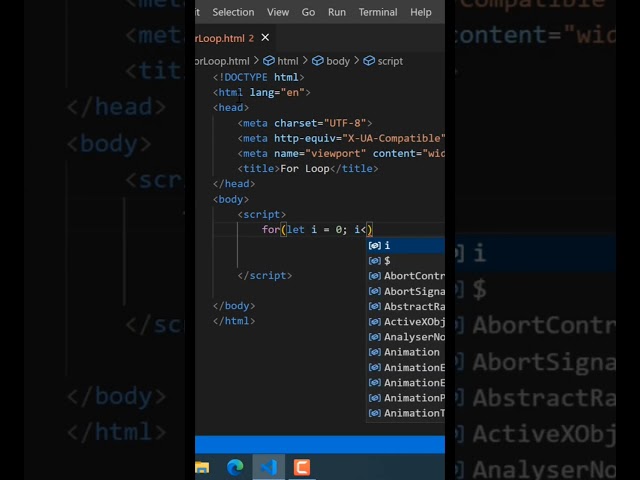Click the body breadcrumb cube icon
Viewport: 640px width, 480px height.
[x=318, y=61]
